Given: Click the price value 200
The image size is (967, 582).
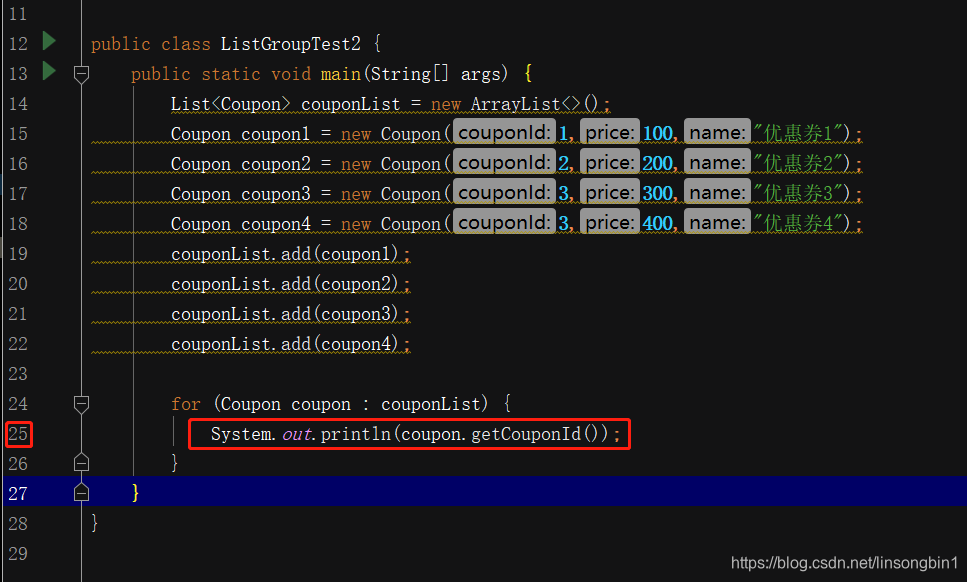Looking at the screenshot, I should [657, 163].
